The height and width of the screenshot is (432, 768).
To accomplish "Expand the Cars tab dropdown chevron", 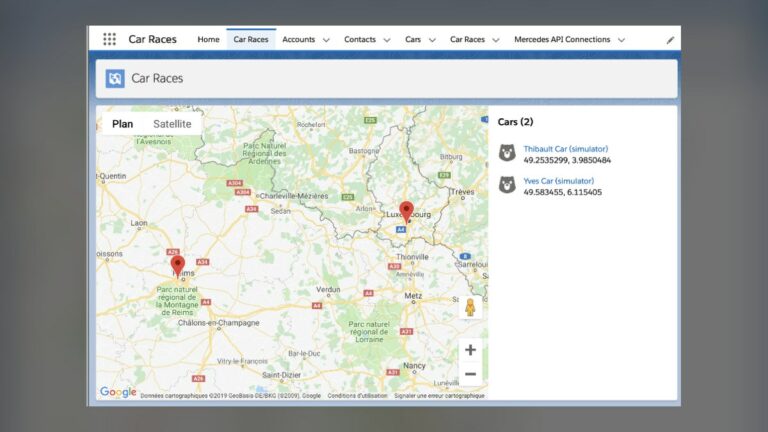I will tap(432, 40).
